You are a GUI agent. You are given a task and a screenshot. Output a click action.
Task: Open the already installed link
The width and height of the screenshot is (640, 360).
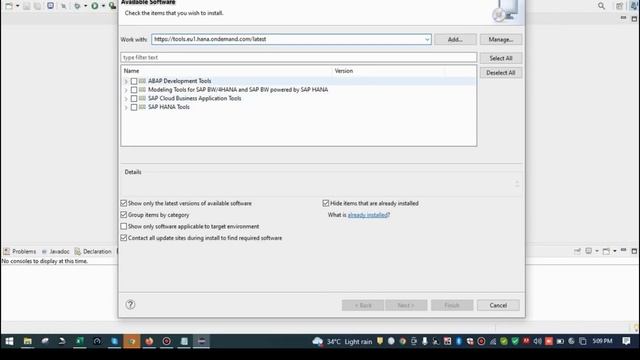click(x=367, y=215)
